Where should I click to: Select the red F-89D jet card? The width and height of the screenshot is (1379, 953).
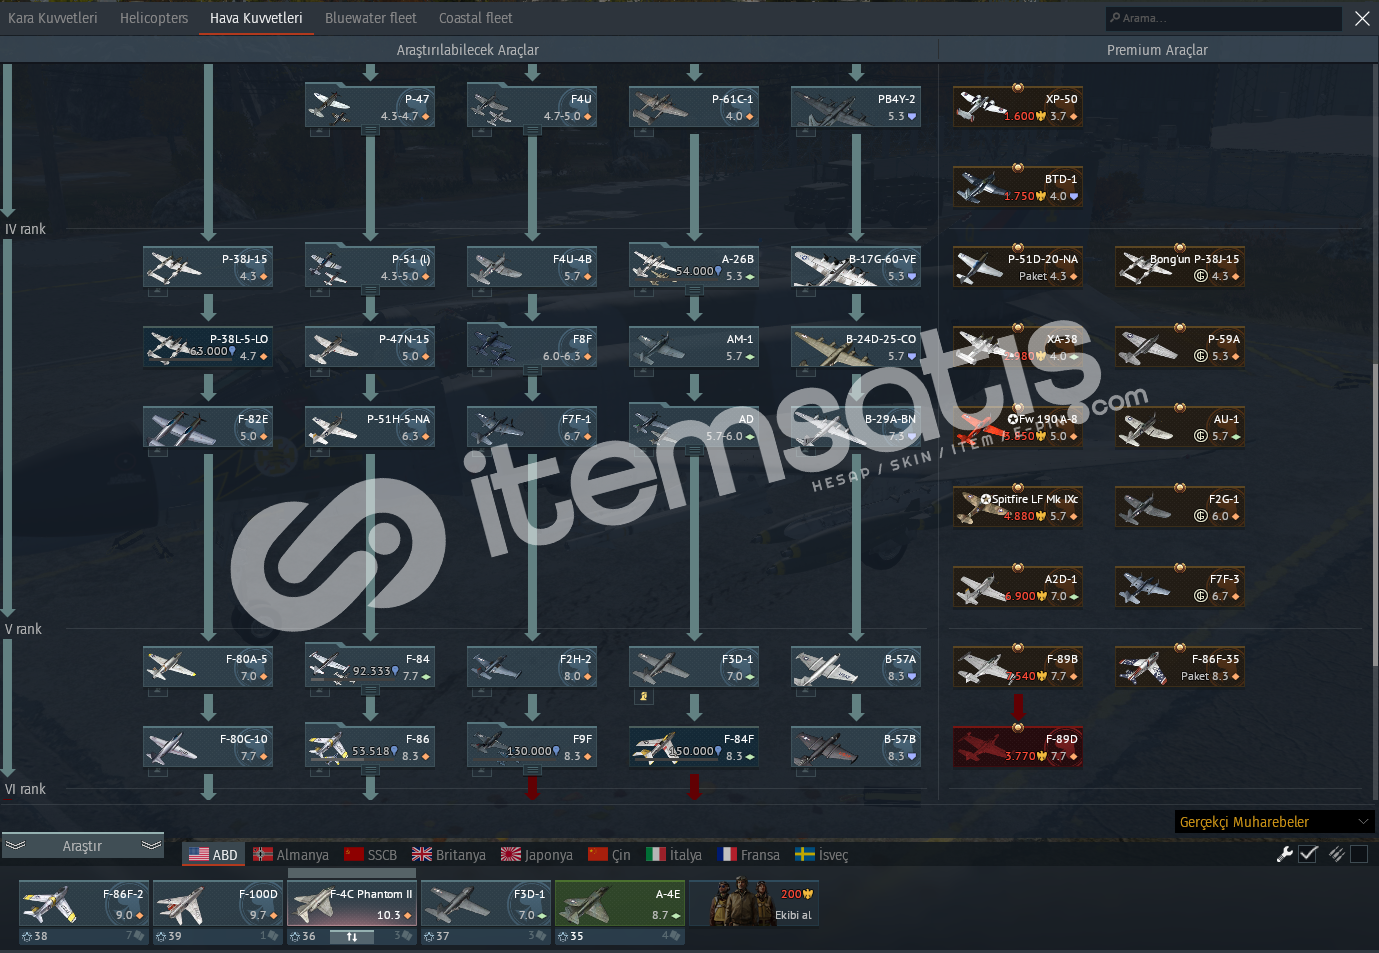pos(1018,747)
